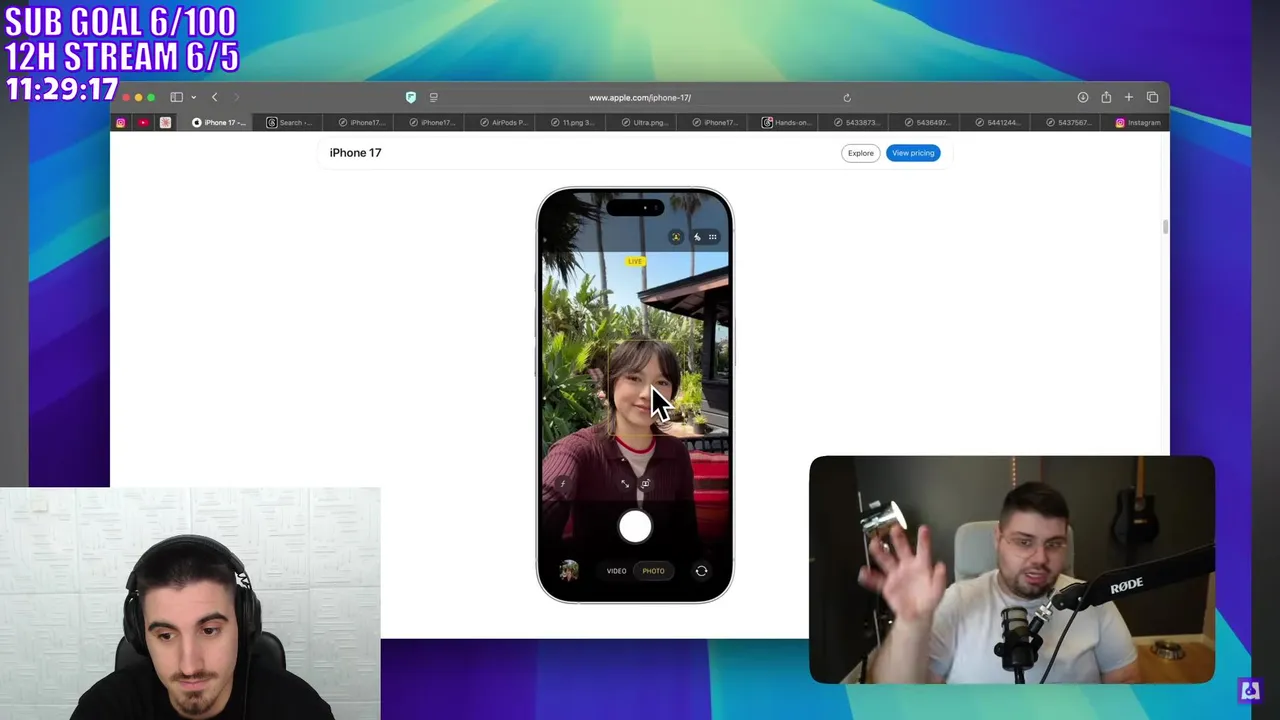Tap the rotate orientation icon in viewfinder
This screenshot has height=720, width=1280.
point(645,484)
